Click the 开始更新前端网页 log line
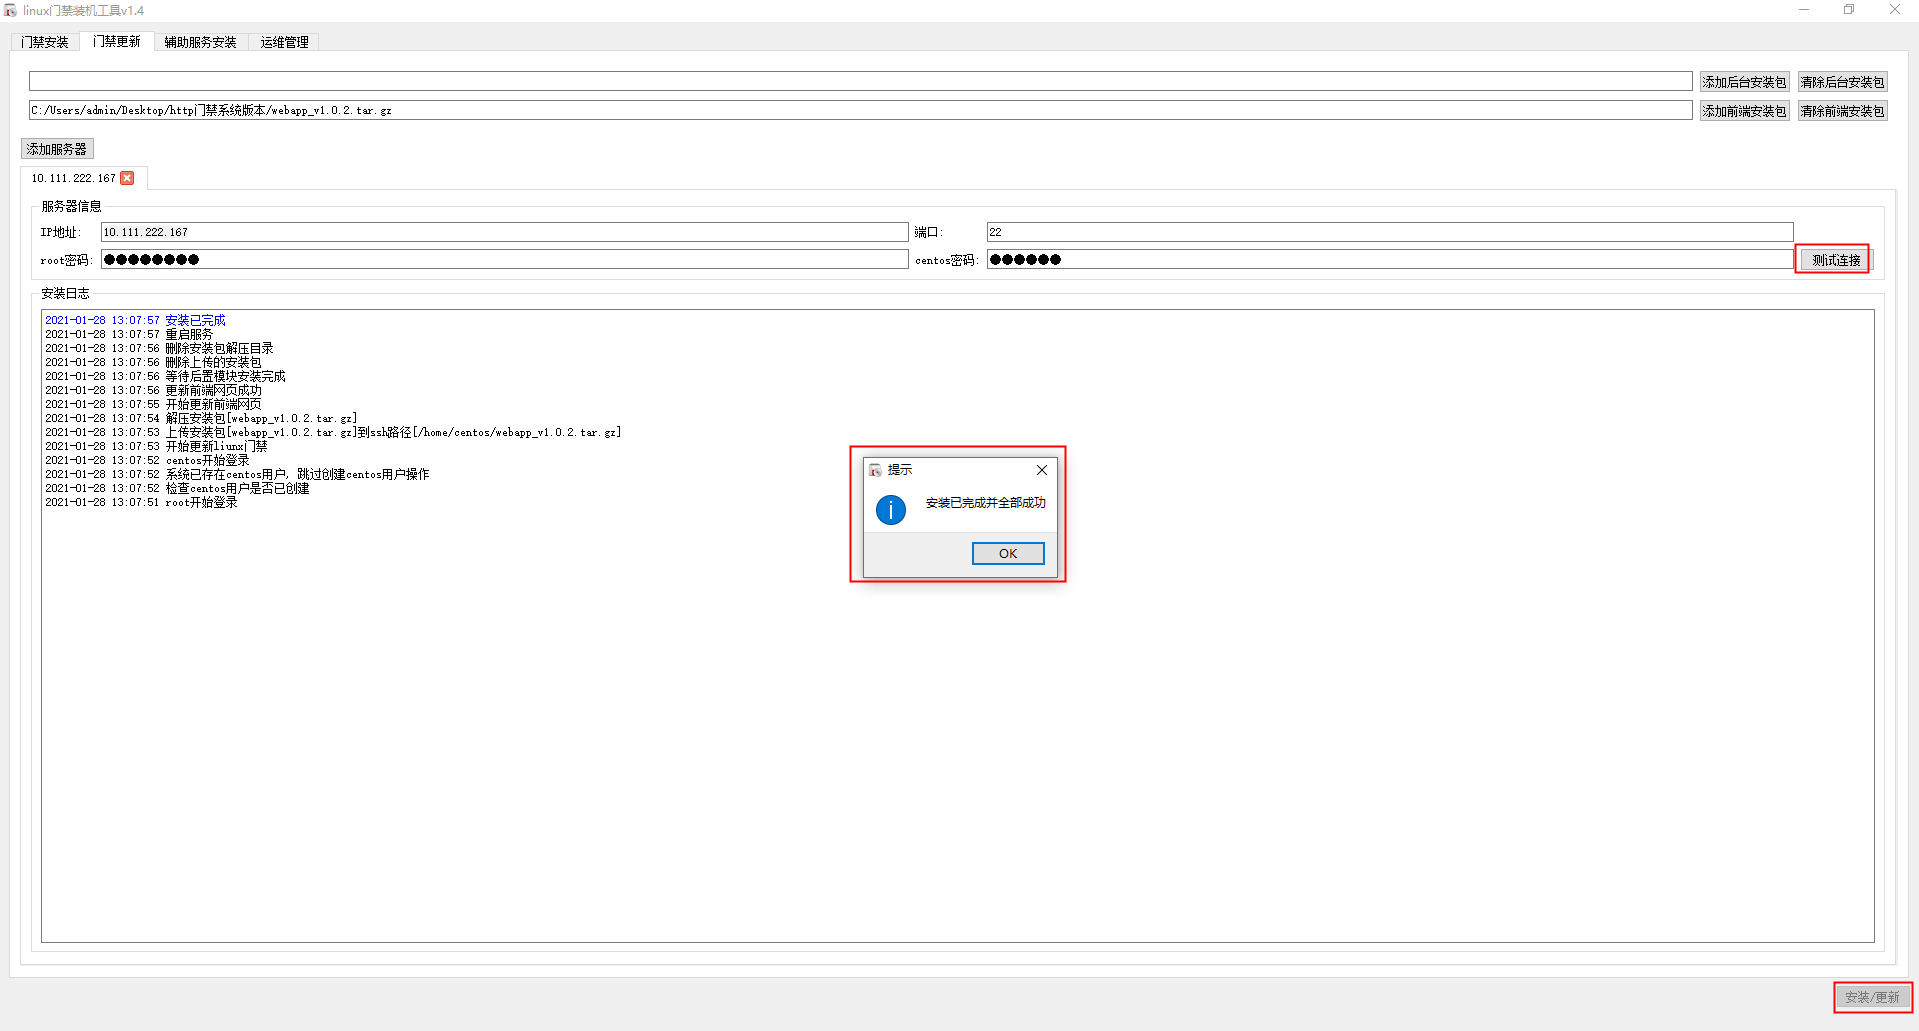The width and height of the screenshot is (1919, 1031). [153, 404]
